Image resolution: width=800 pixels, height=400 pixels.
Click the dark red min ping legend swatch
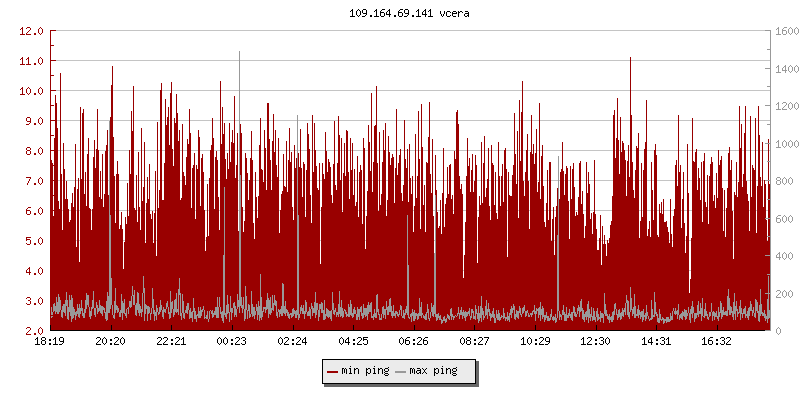pyautogui.click(x=332, y=371)
